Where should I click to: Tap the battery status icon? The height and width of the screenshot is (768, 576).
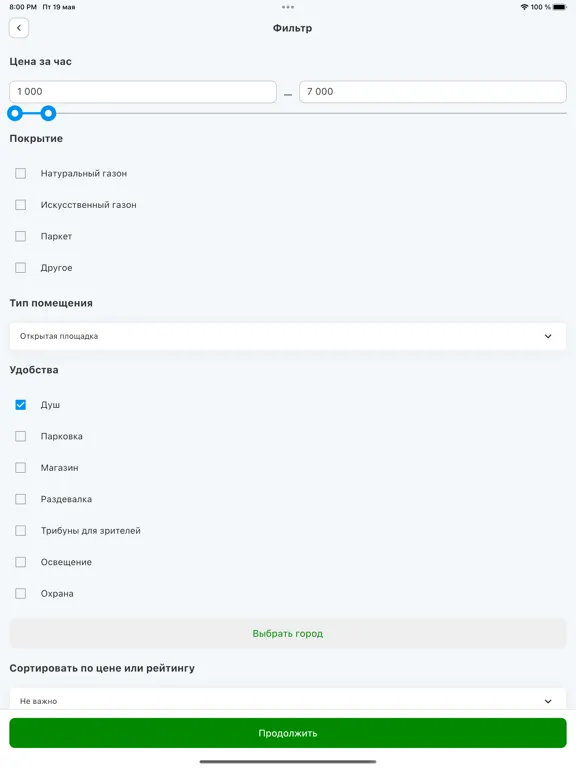click(559, 7)
